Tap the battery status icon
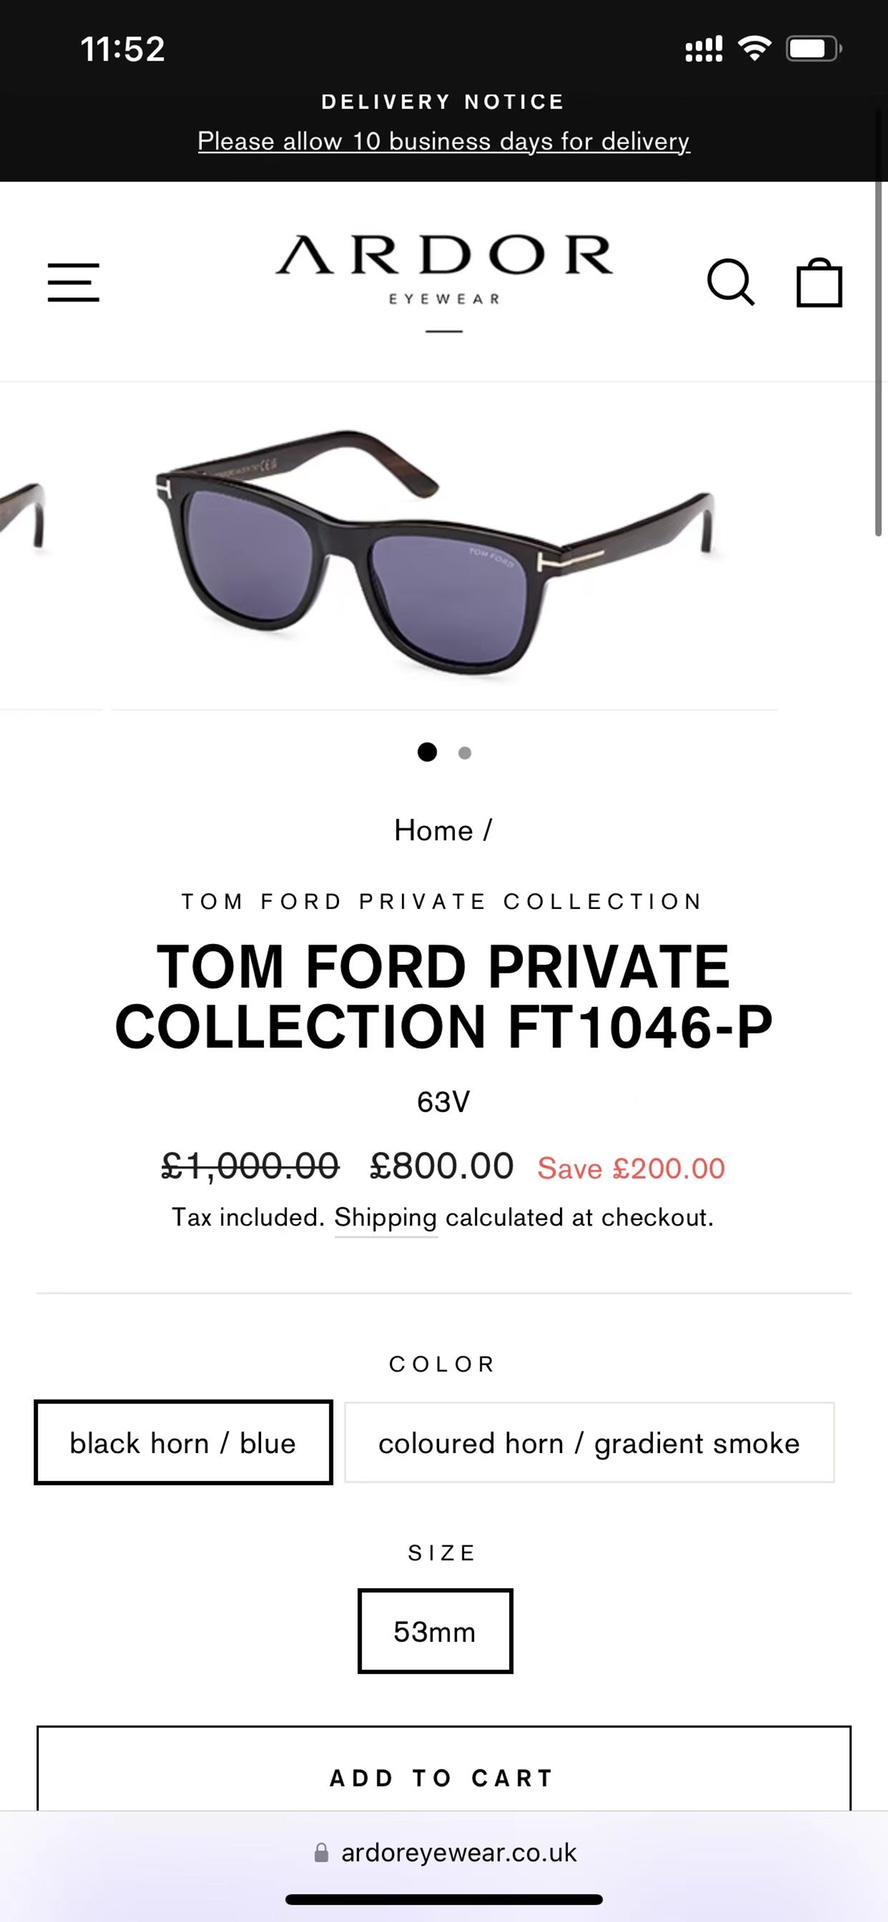The height and width of the screenshot is (1922, 888). point(813,48)
